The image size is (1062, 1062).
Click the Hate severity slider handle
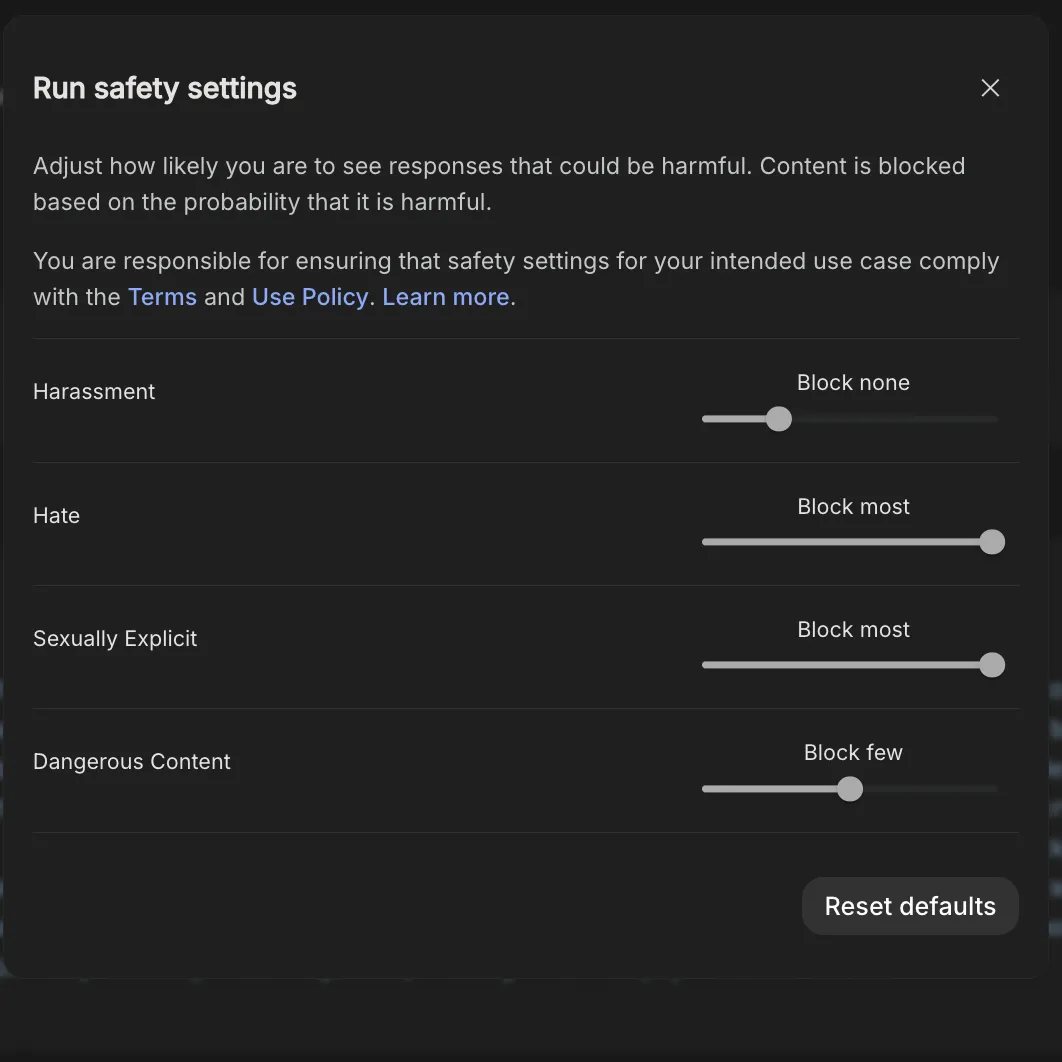coord(991,541)
